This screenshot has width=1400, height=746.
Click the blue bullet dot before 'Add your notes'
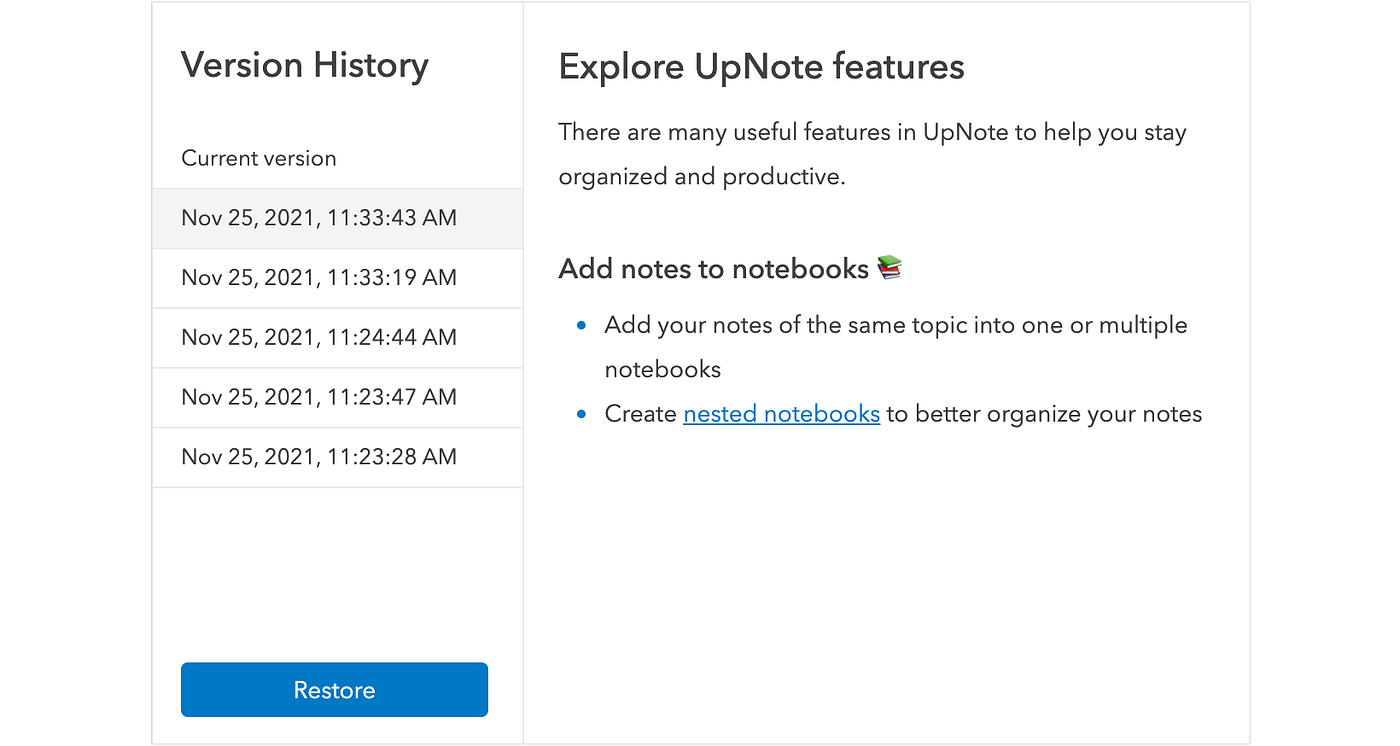[582, 326]
